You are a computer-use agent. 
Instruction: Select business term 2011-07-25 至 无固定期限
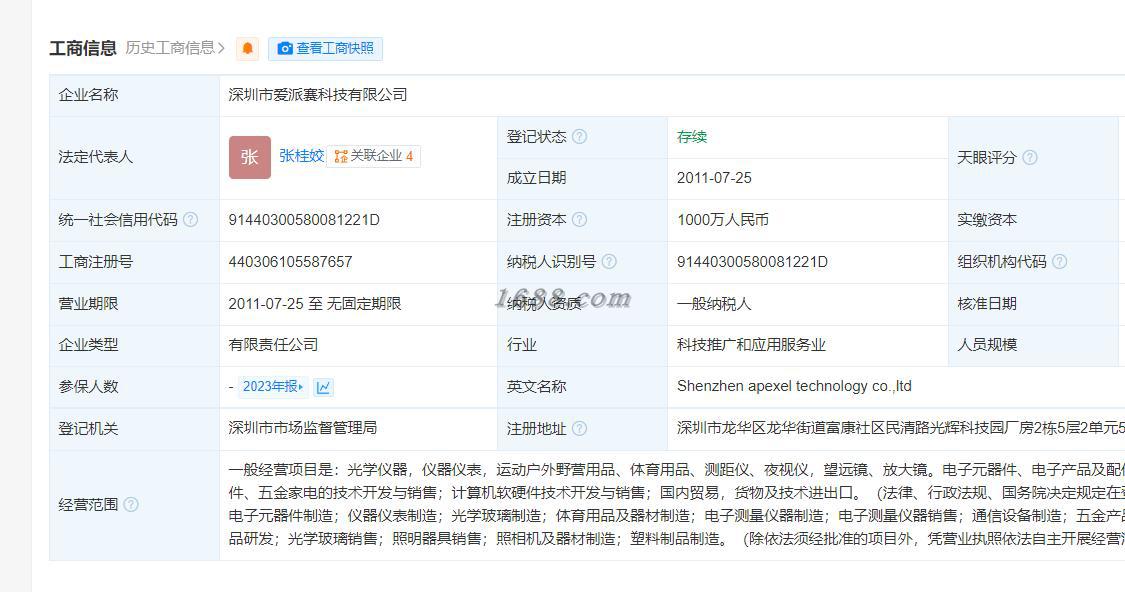pos(314,304)
